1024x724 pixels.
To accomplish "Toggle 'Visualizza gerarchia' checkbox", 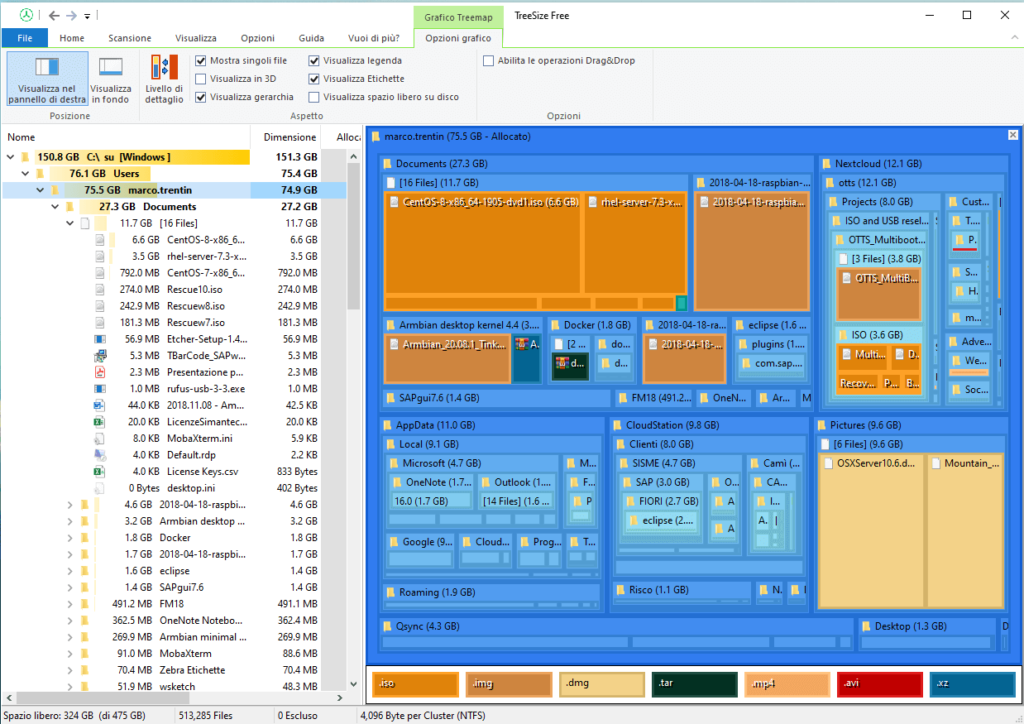I will pos(200,97).
